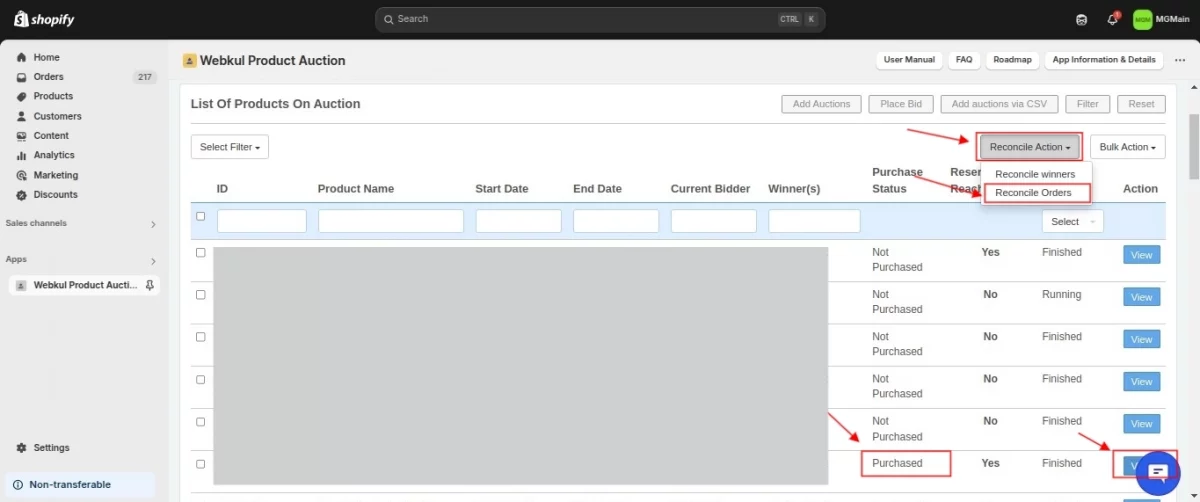Click the Winner(s) filter field

pos(815,221)
